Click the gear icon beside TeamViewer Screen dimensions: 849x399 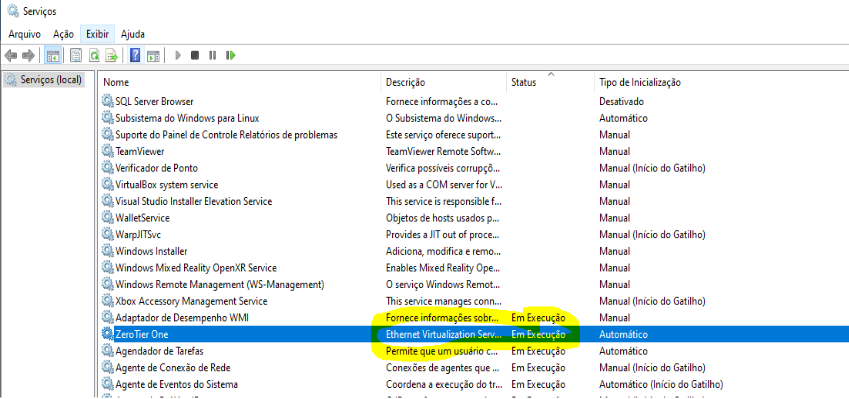click(x=108, y=151)
